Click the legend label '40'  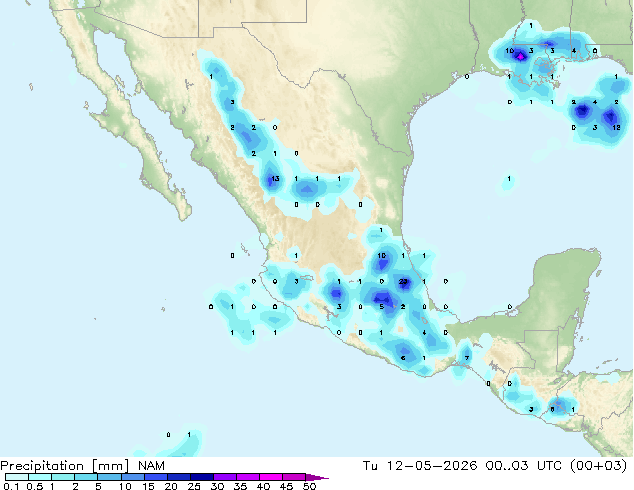click(263, 486)
